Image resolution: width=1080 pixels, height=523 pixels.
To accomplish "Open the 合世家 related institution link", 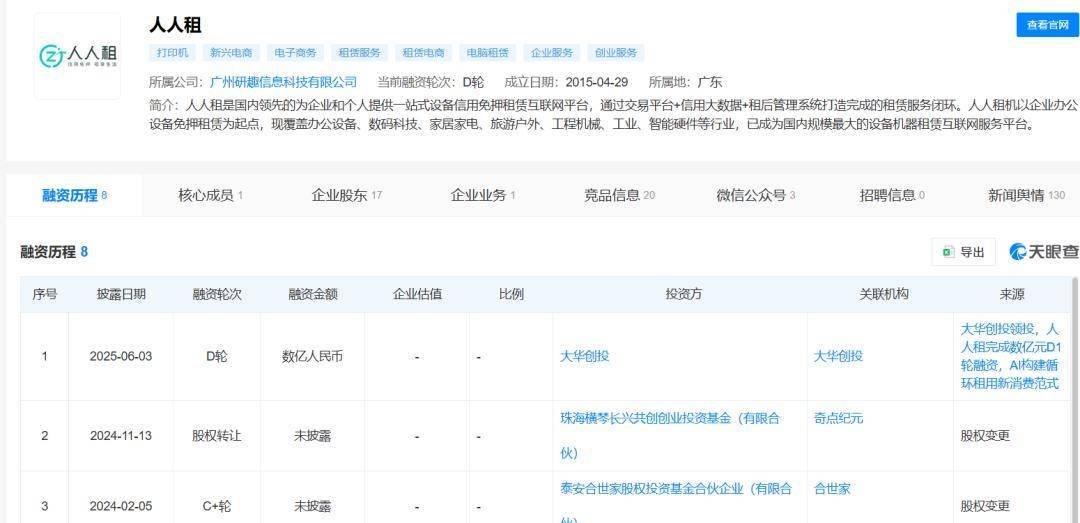I will (832, 489).
